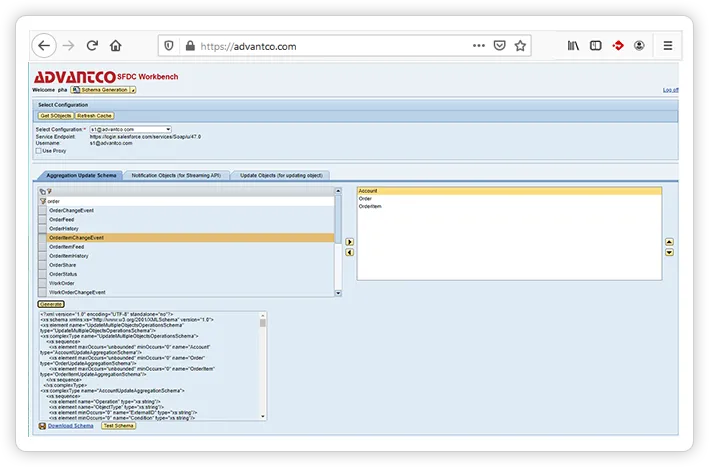Click the Advantco logo

point(75,77)
